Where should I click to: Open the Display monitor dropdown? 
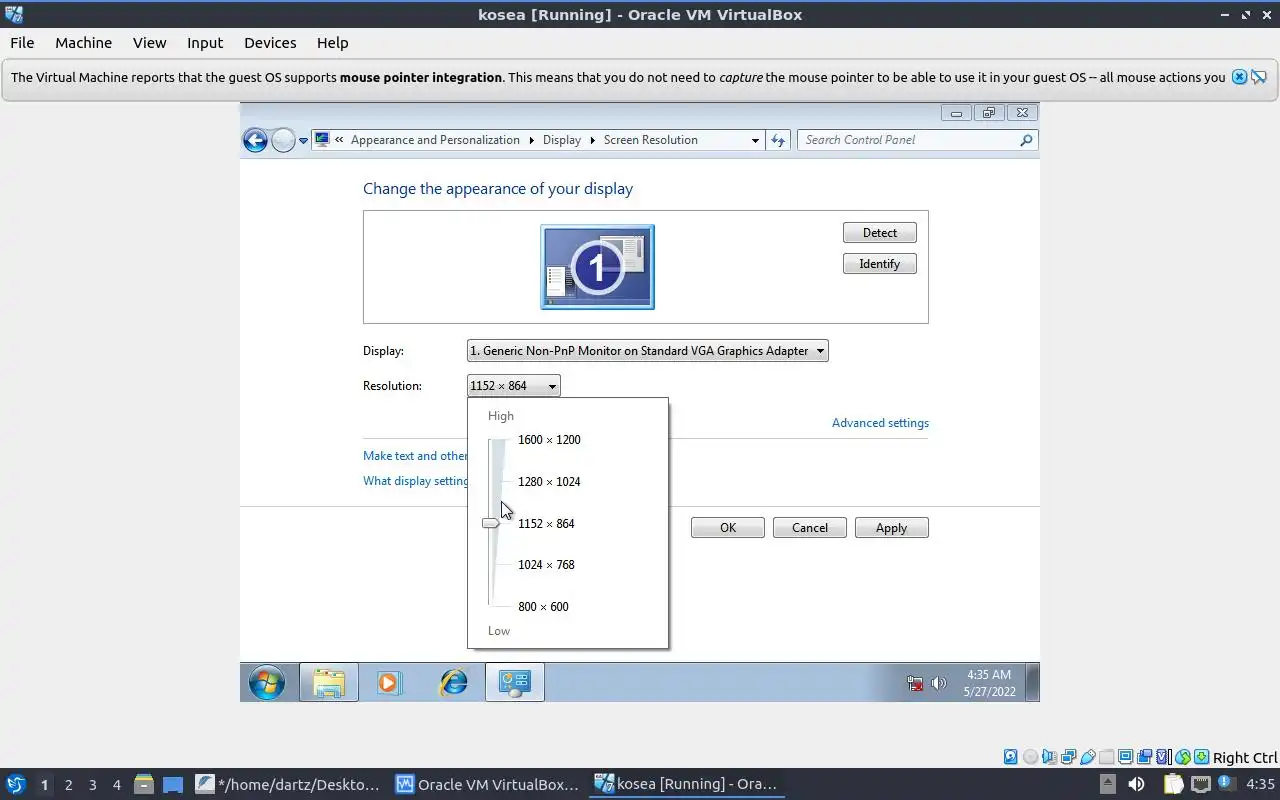[x=648, y=351]
